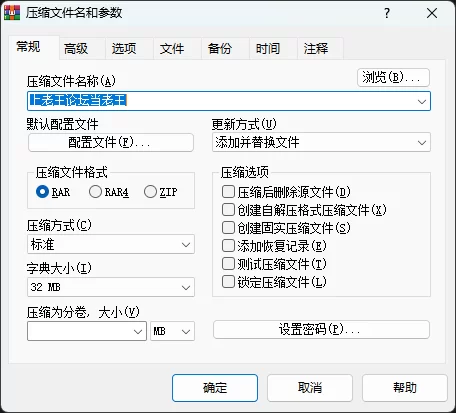This screenshot has width=456, height=413.
Task: Click the question mark help button in title bar
Action: click(x=387, y=13)
